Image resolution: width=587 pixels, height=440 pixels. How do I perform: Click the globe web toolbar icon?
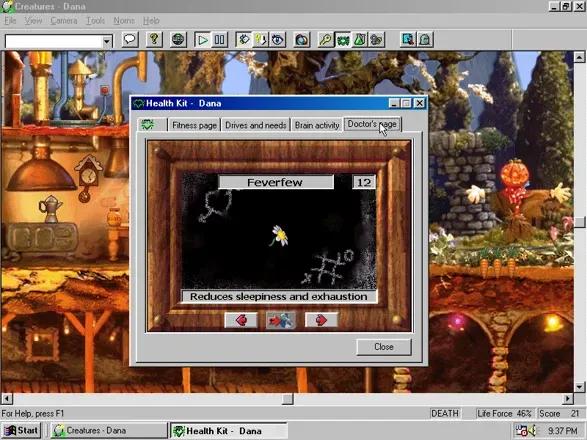pyautogui.click(x=178, y=39)
